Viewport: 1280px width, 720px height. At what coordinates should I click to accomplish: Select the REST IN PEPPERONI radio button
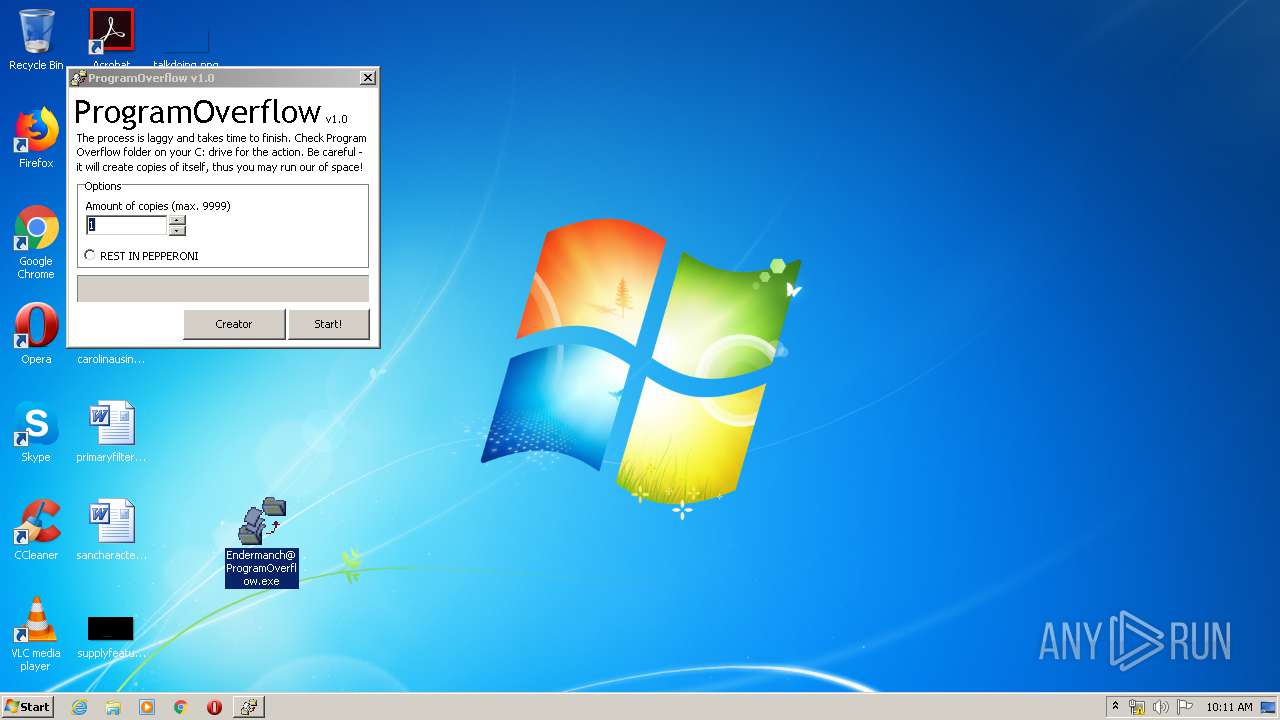pos(90,256)
